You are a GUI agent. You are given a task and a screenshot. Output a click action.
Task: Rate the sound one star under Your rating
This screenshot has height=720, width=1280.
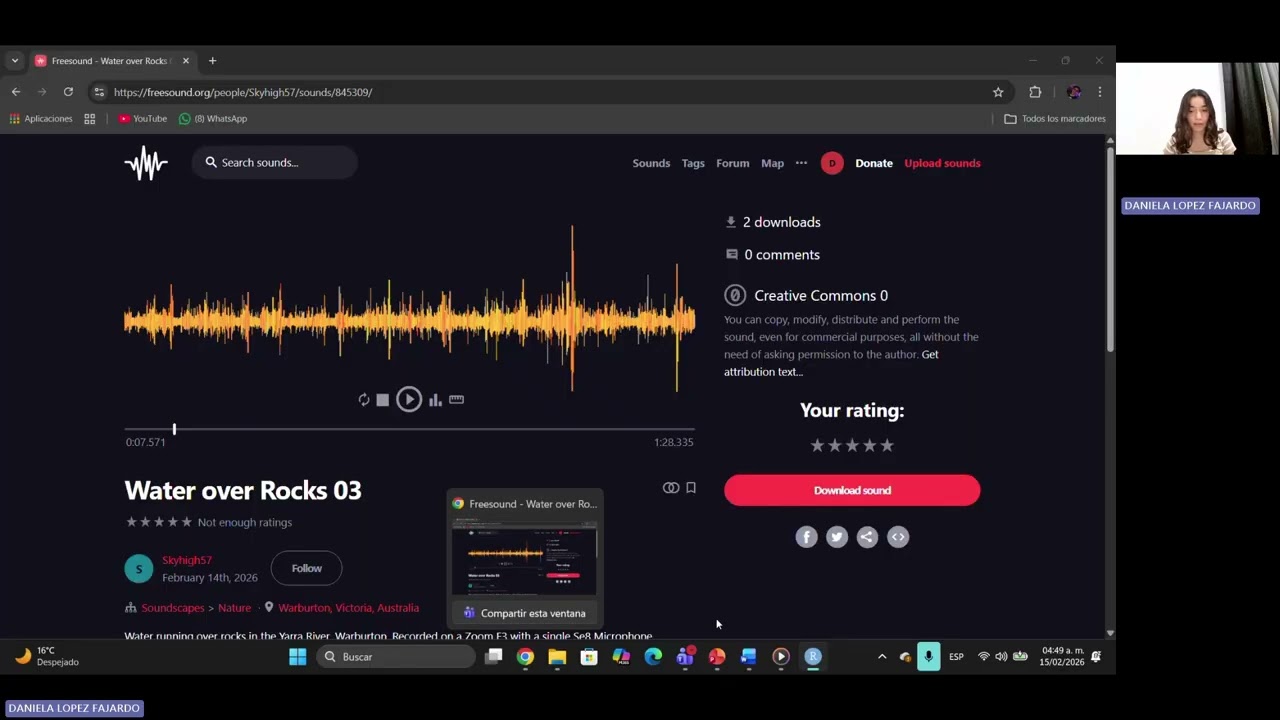click(x=817, y=445)
